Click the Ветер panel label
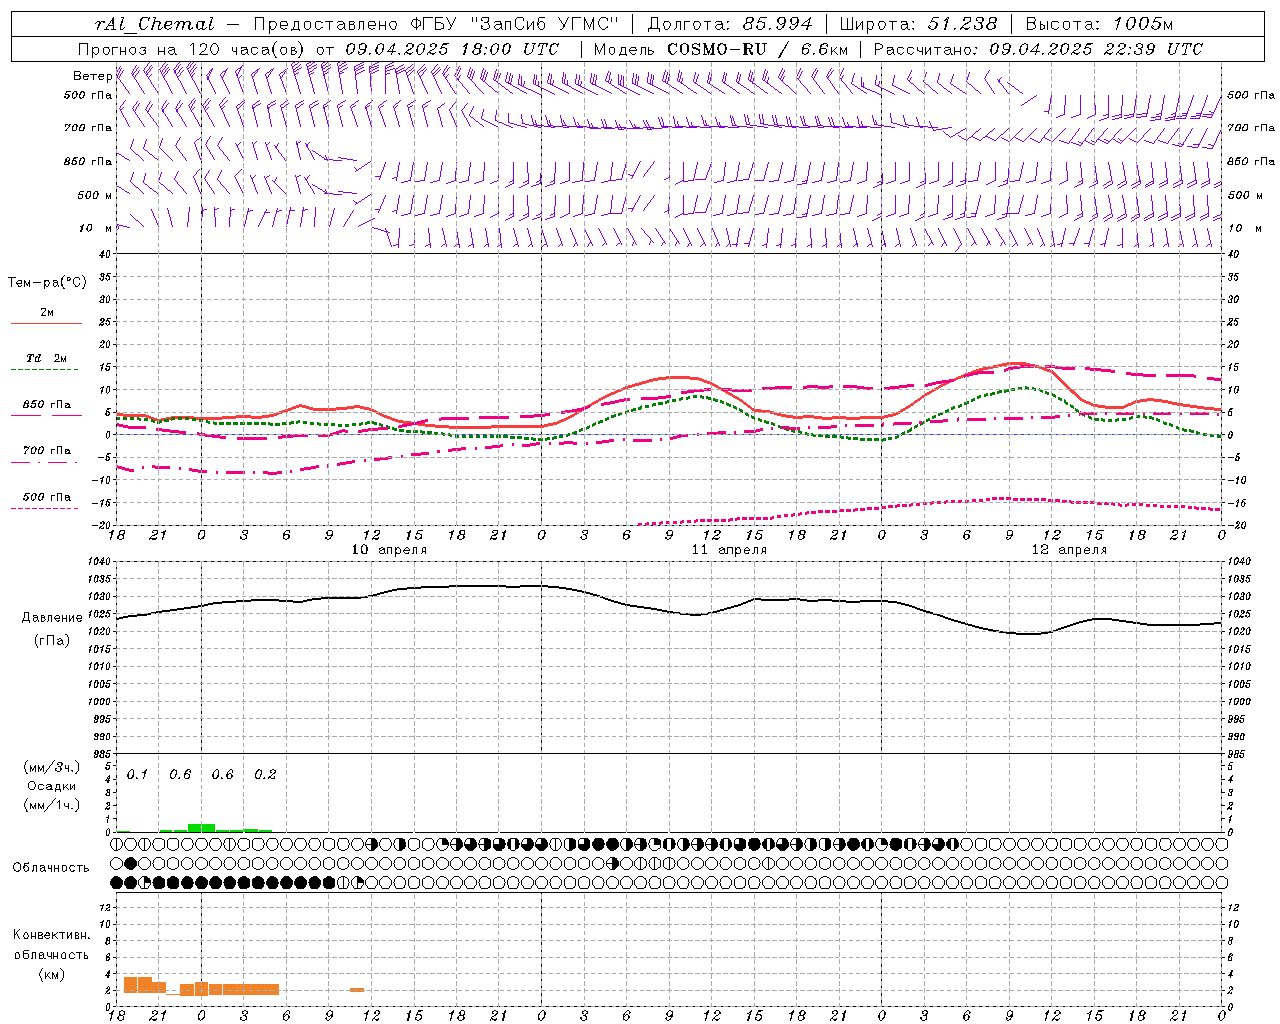1280x1024 pixels. [93, 76]
